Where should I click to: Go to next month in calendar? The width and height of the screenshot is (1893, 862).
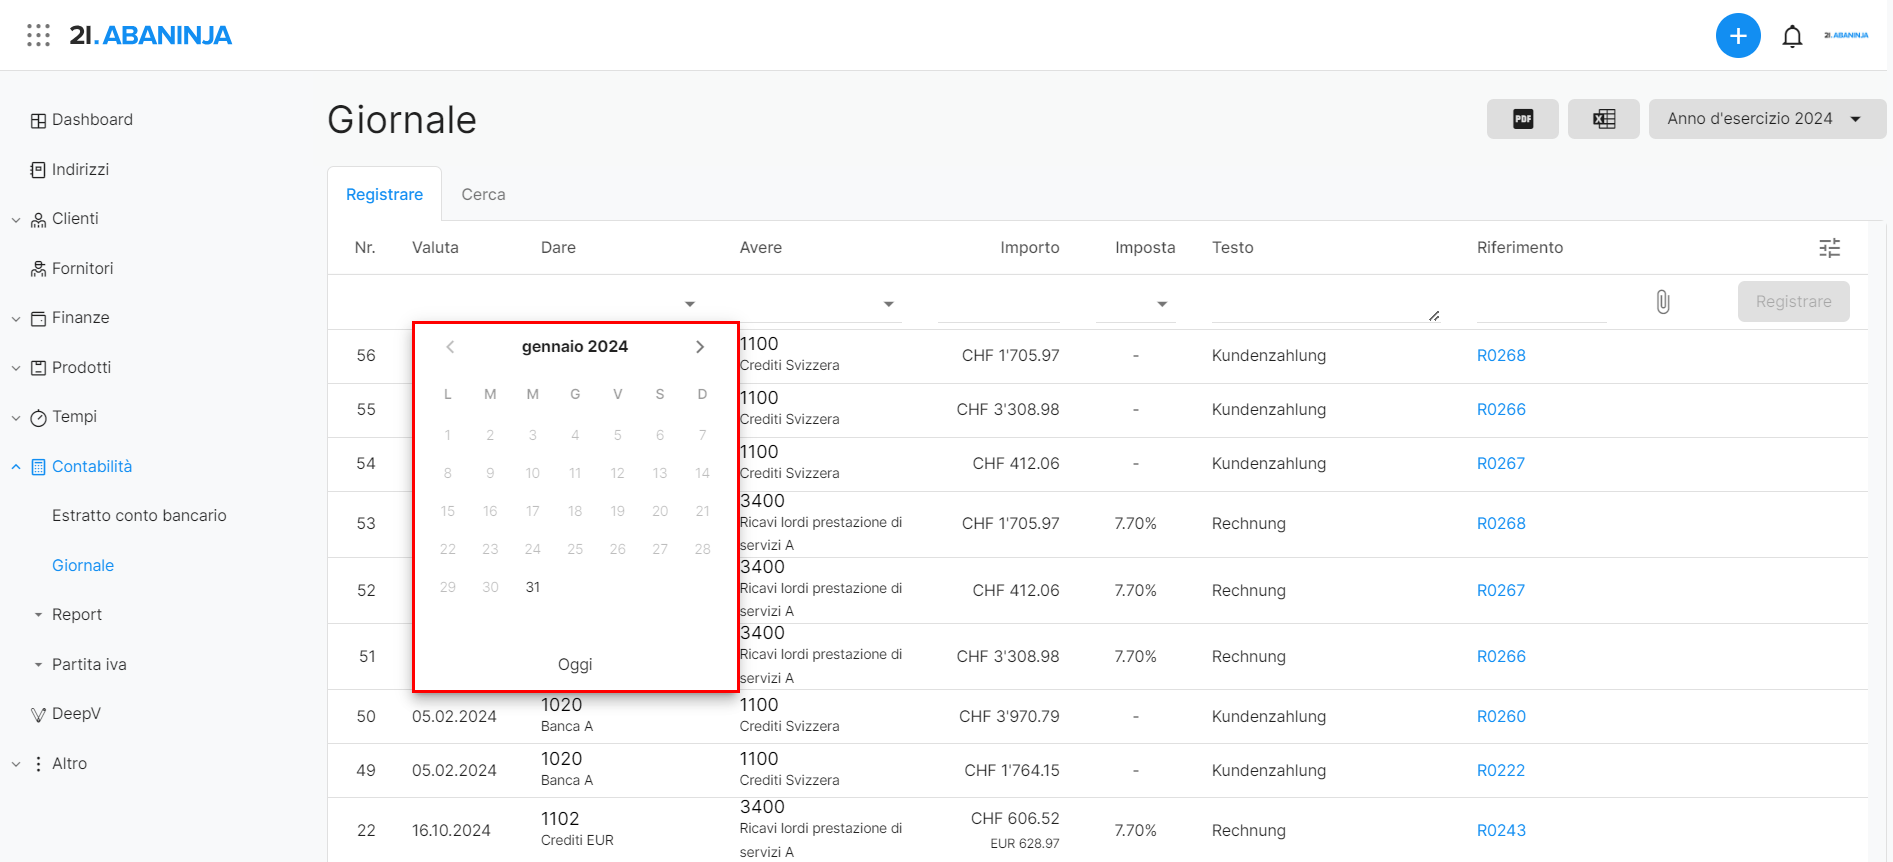700,347
